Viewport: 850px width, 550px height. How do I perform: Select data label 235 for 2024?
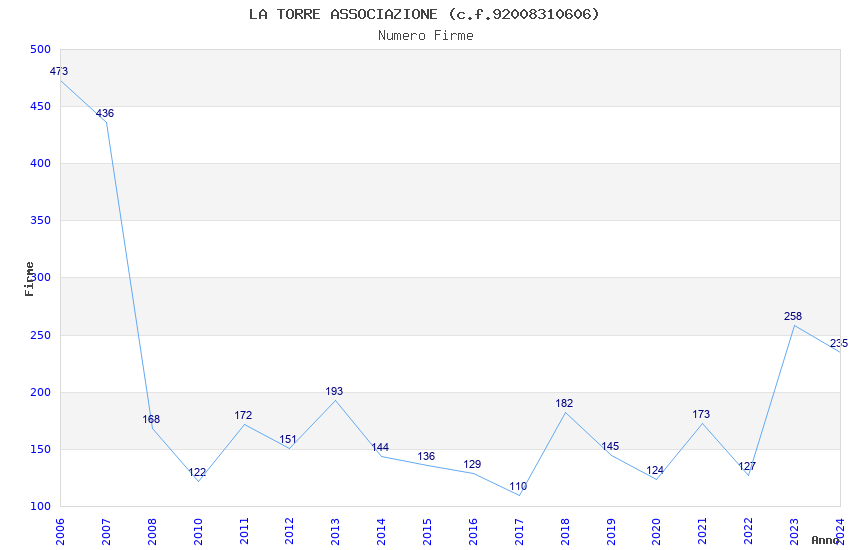pyautogui.click(x=839, y=343)
